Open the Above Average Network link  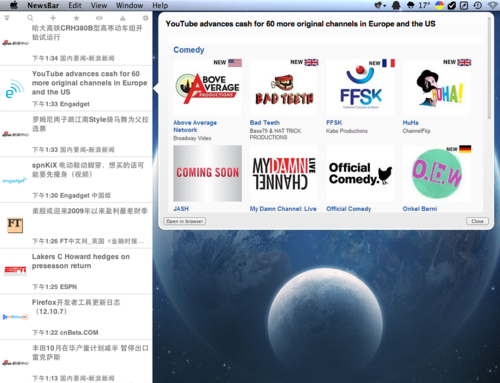(x=195, y=126)
